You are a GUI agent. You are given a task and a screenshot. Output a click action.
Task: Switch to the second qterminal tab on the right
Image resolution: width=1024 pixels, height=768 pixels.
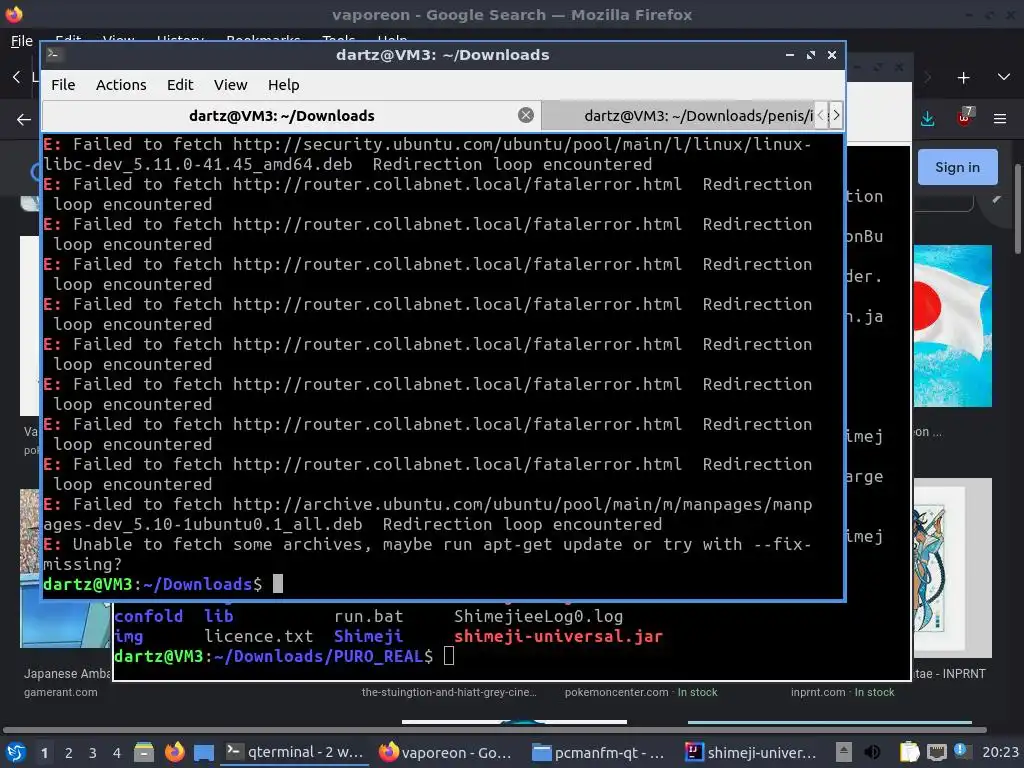click(679, 116)
